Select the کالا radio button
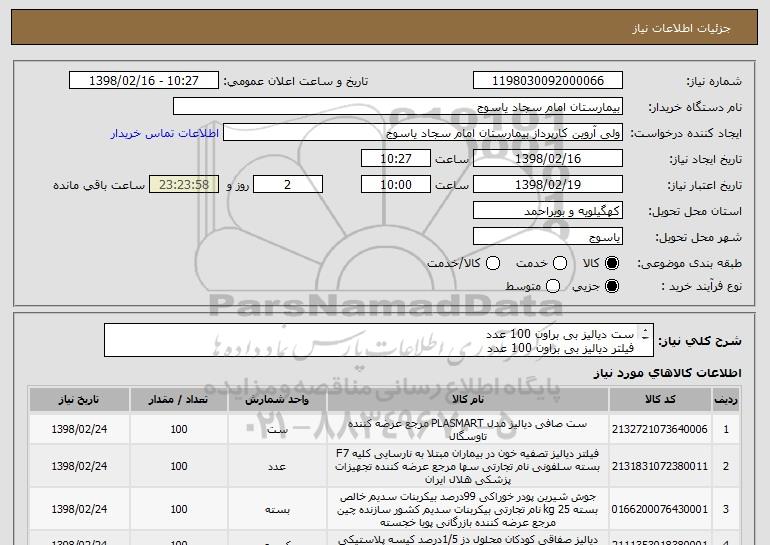Image resolution: width=770 pixels, height=545 pixels. pos(612,264)
